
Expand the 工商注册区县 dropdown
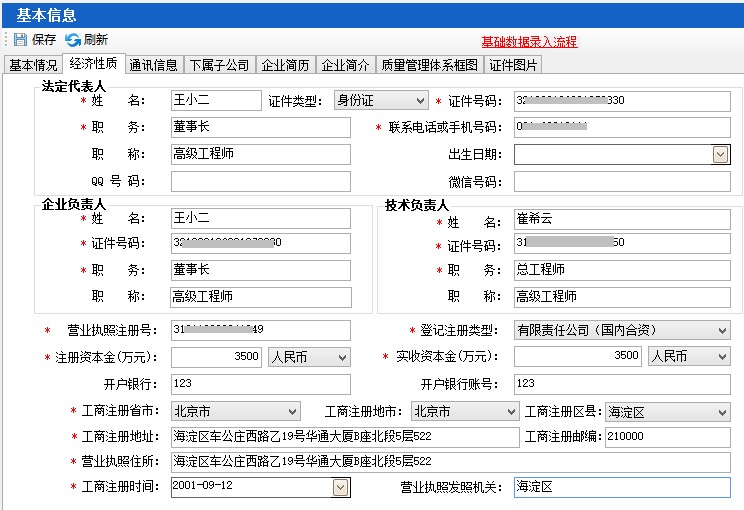722,412
